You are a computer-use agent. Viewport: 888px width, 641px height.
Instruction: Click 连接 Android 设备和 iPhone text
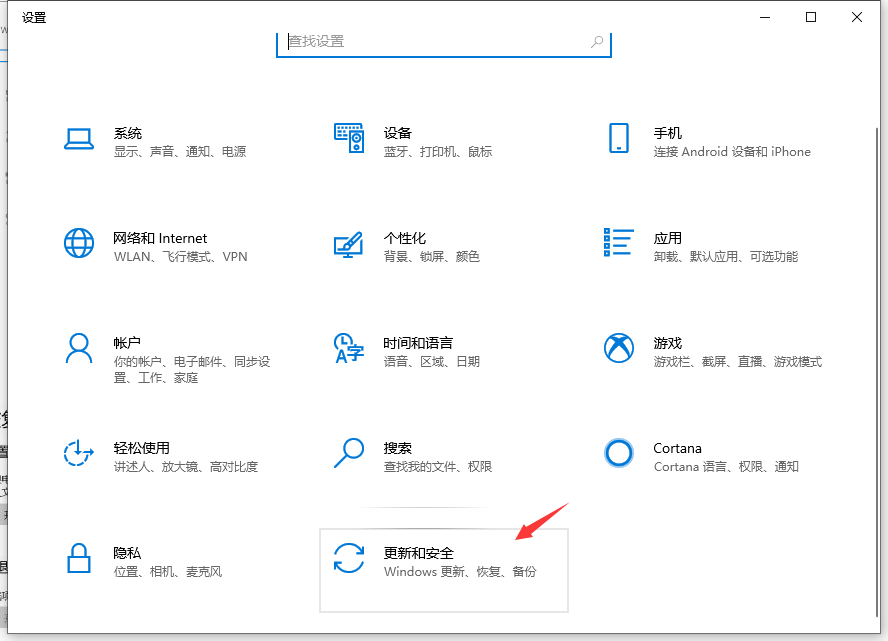[732, 152]
